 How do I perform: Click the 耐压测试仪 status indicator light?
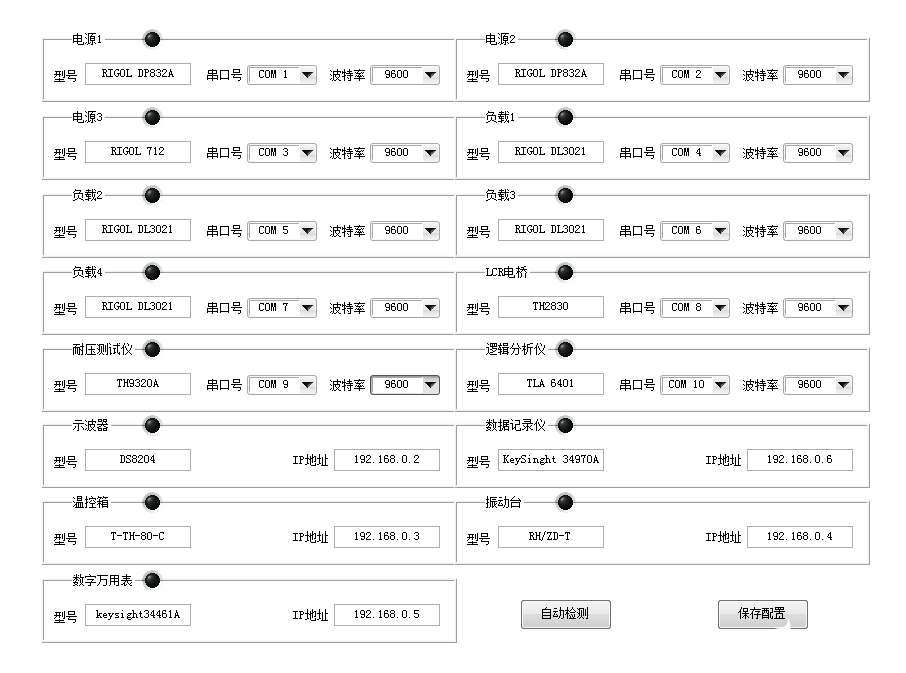[x=152, y=349]
